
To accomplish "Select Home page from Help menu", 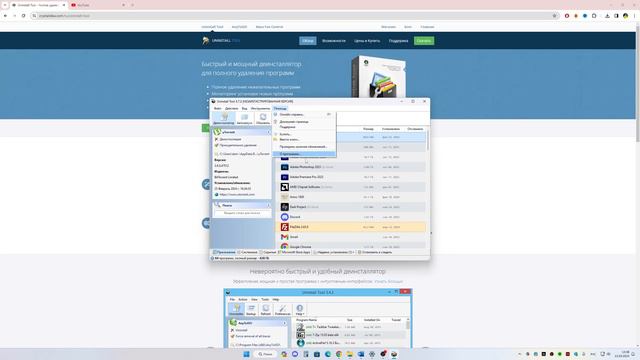I will 304,122.
